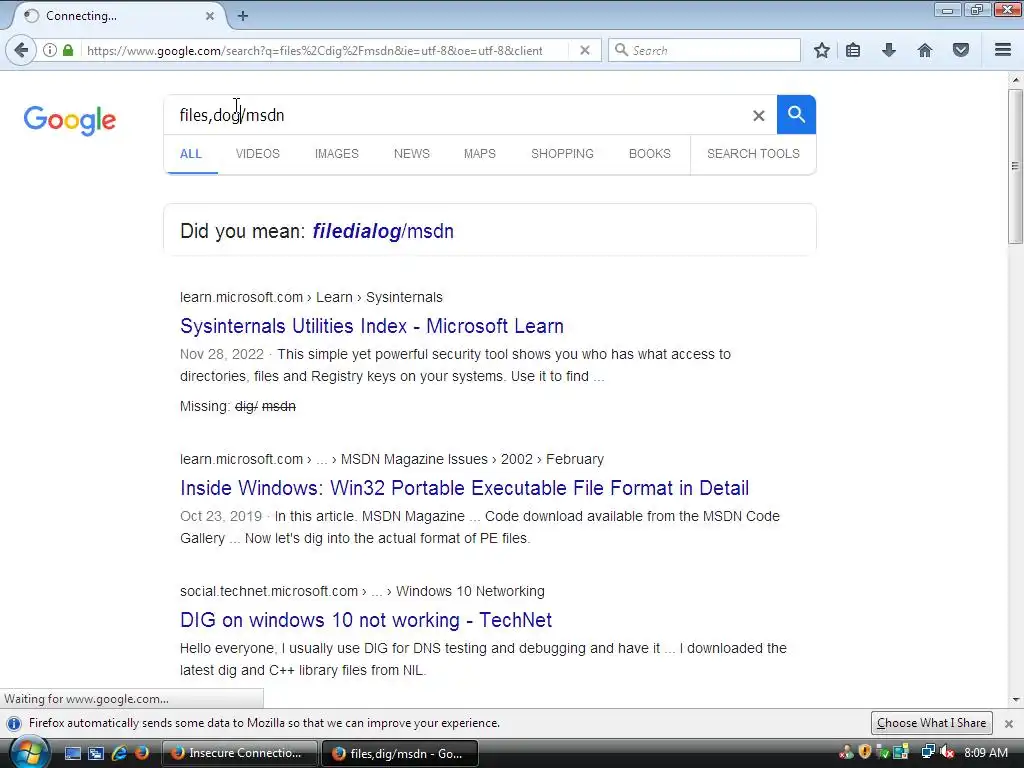Stop page loading with address bar X
Viewport: 1024px width, 768px height.
pyautogui.click(x=585, y=50)
